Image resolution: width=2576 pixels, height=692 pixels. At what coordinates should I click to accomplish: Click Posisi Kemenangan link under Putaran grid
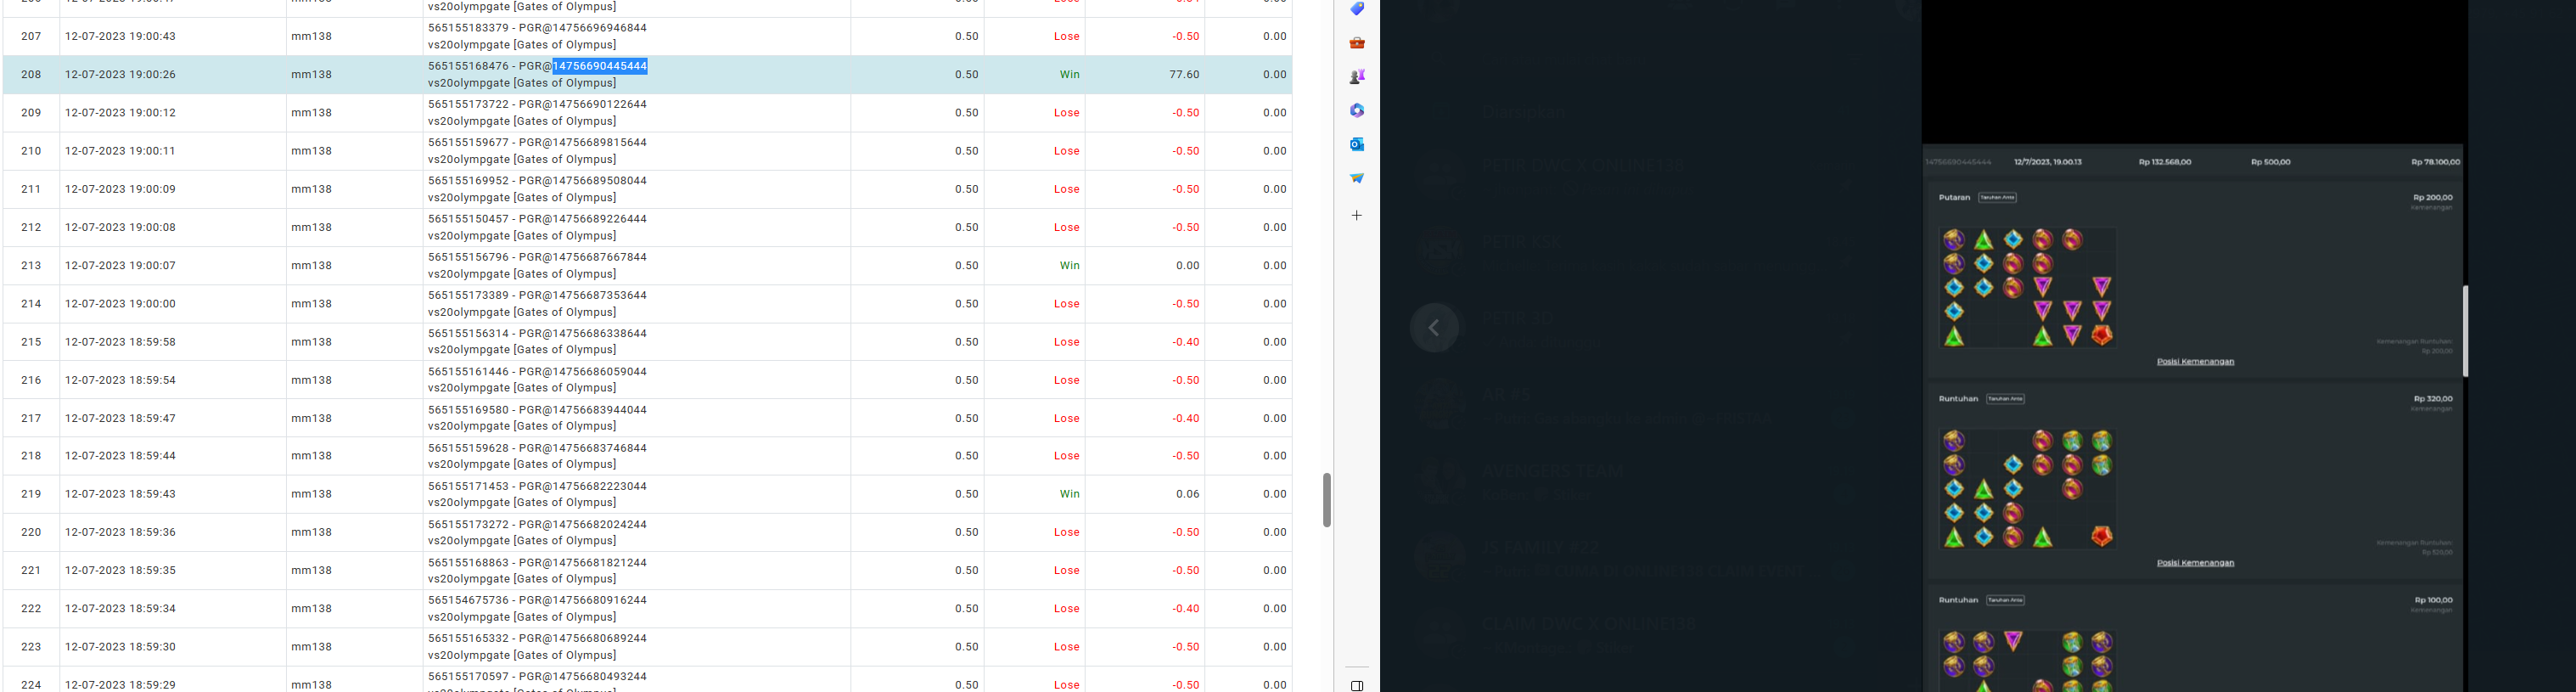point(2195,362)
